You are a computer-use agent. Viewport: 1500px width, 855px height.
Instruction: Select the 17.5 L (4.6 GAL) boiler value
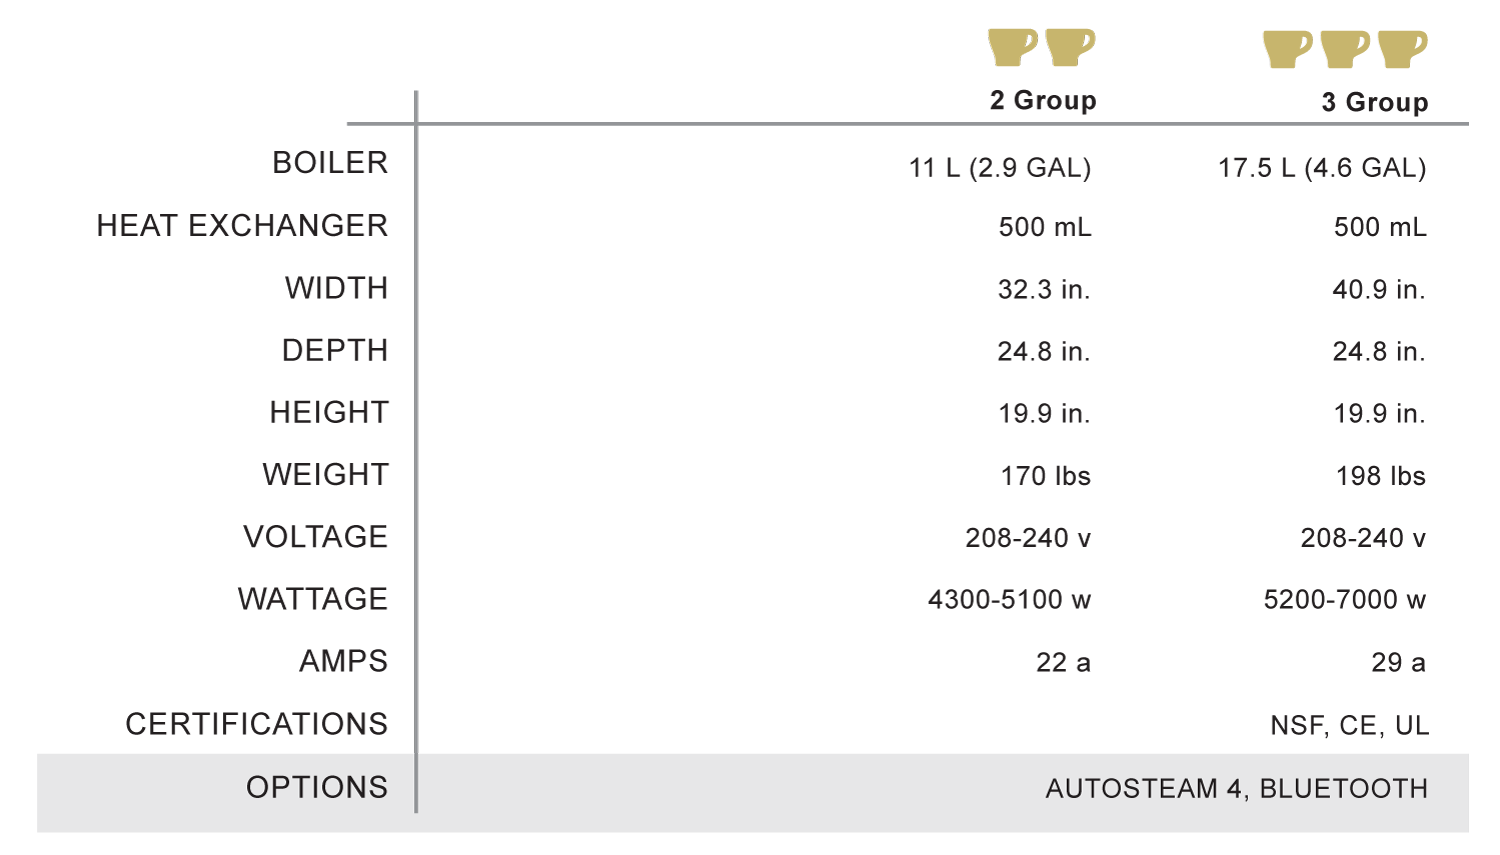[1322, 168]
